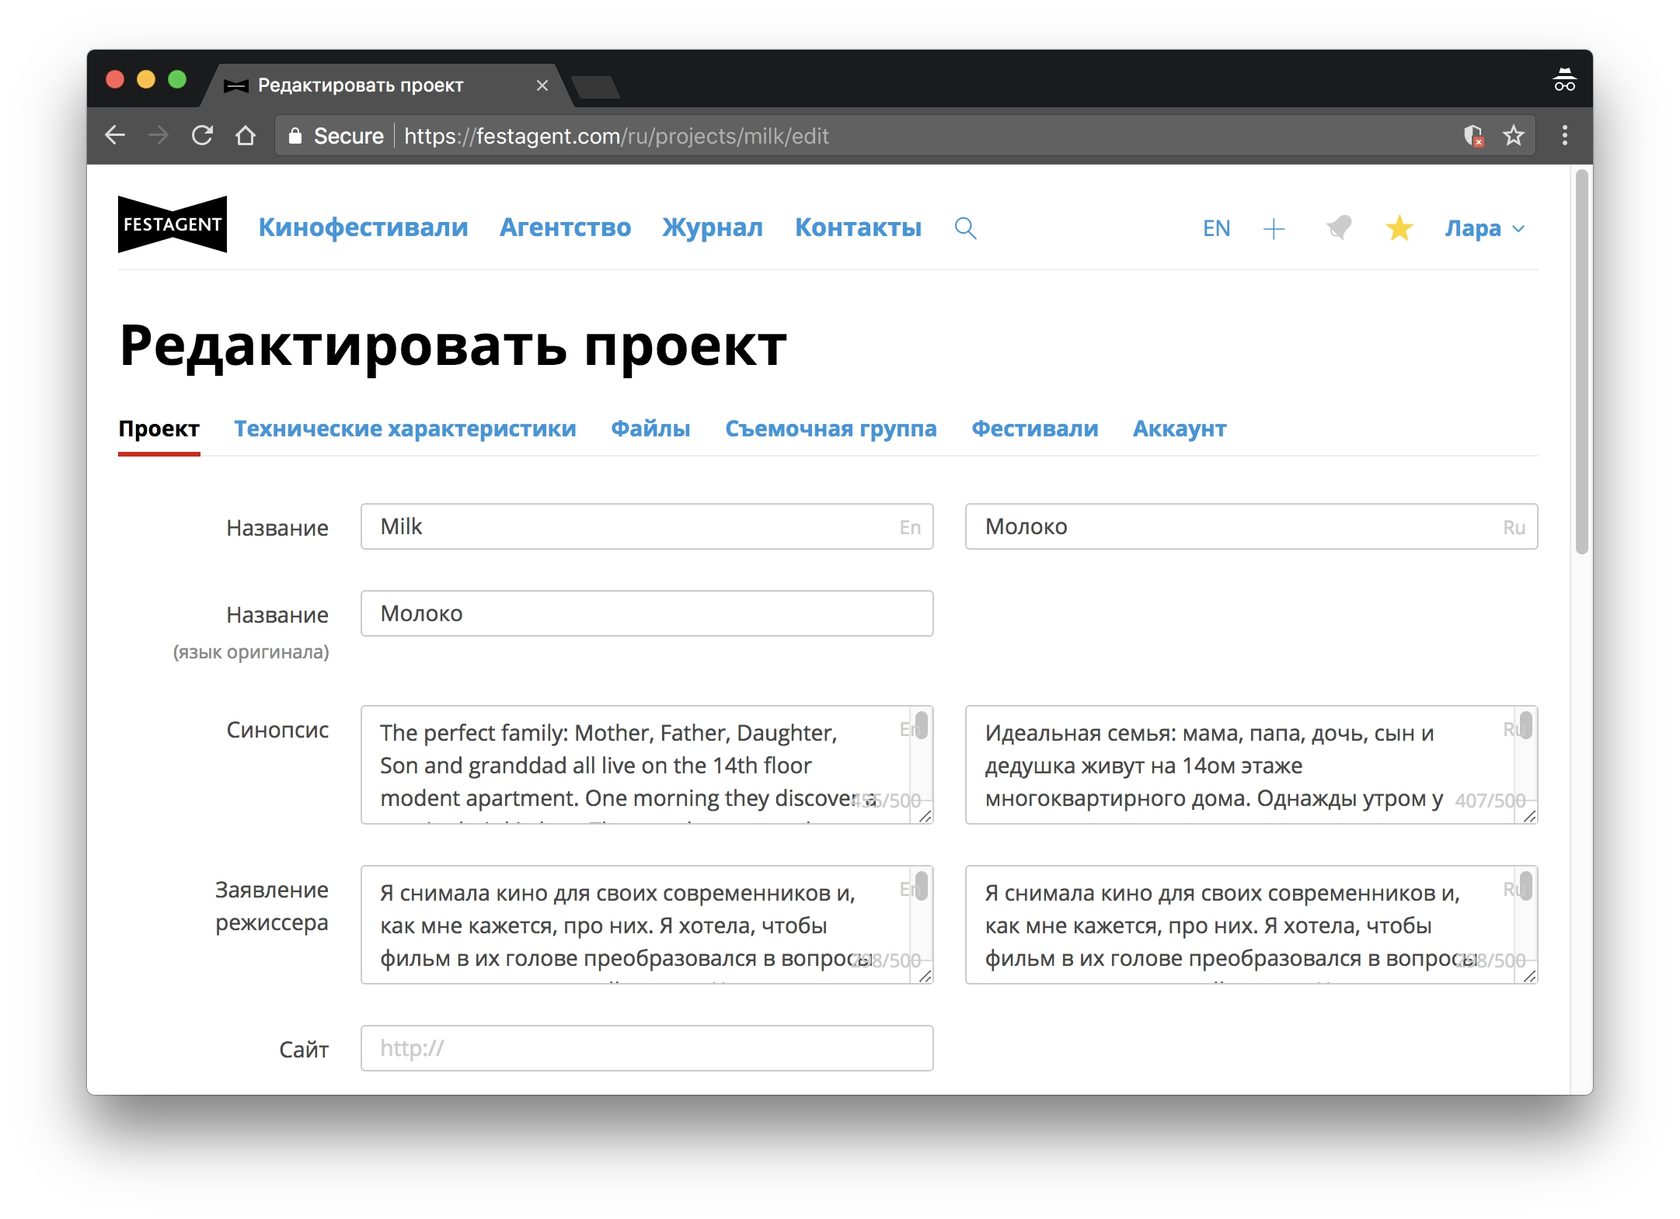The height and width of the screenshot is (1219, 1680).
Task: Click the Сайт http:// input field
Action: [x=647, y=1048]
